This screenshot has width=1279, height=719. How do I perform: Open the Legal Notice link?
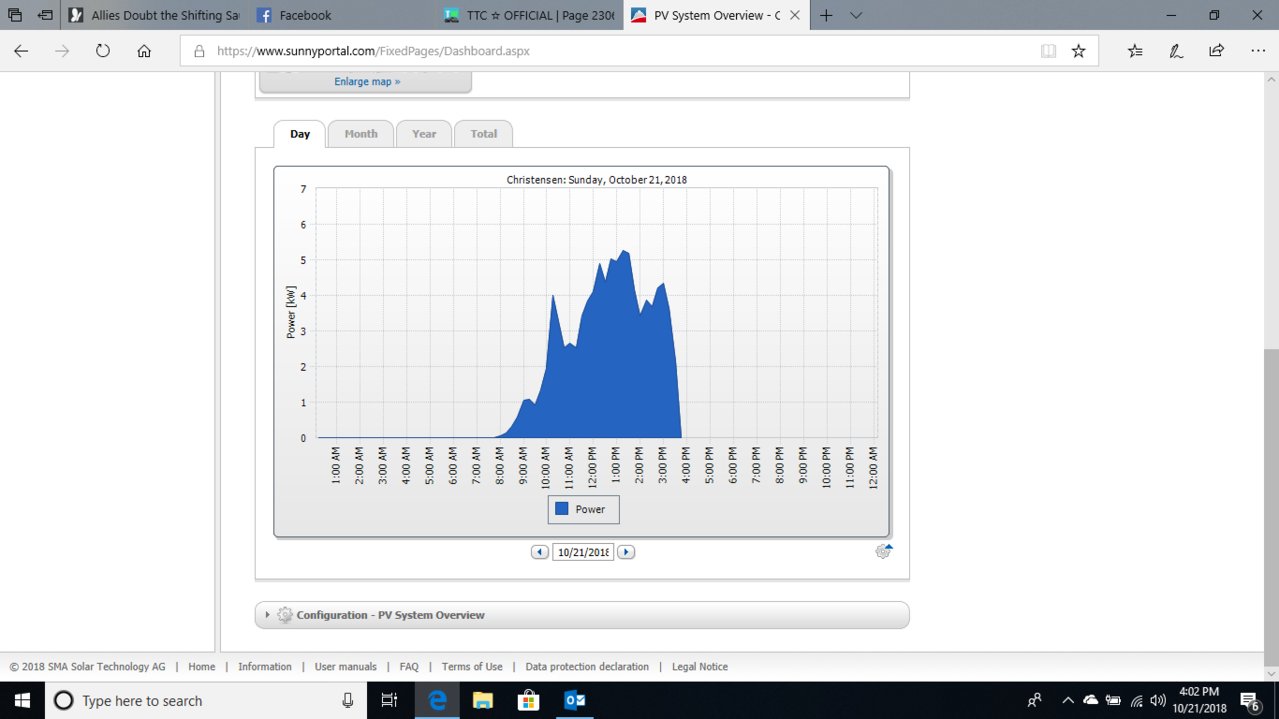pyautogui.click(x=700, y=667)
